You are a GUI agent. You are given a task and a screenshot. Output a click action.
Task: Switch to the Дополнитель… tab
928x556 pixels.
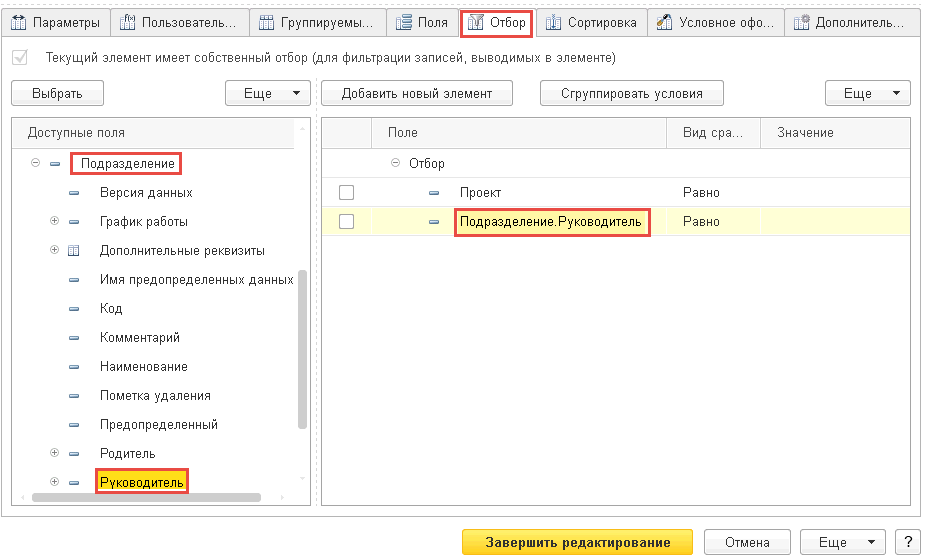click(853, 23)
